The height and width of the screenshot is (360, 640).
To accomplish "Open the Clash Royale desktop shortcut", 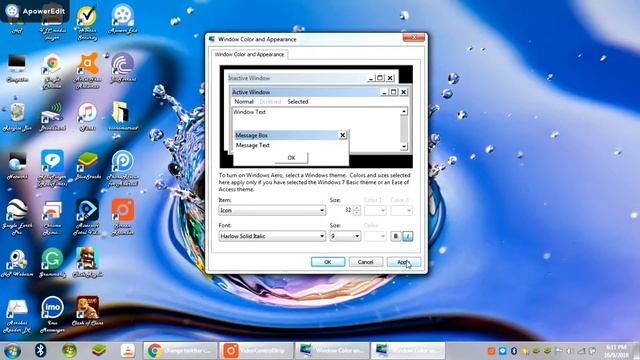I will 87,262.
